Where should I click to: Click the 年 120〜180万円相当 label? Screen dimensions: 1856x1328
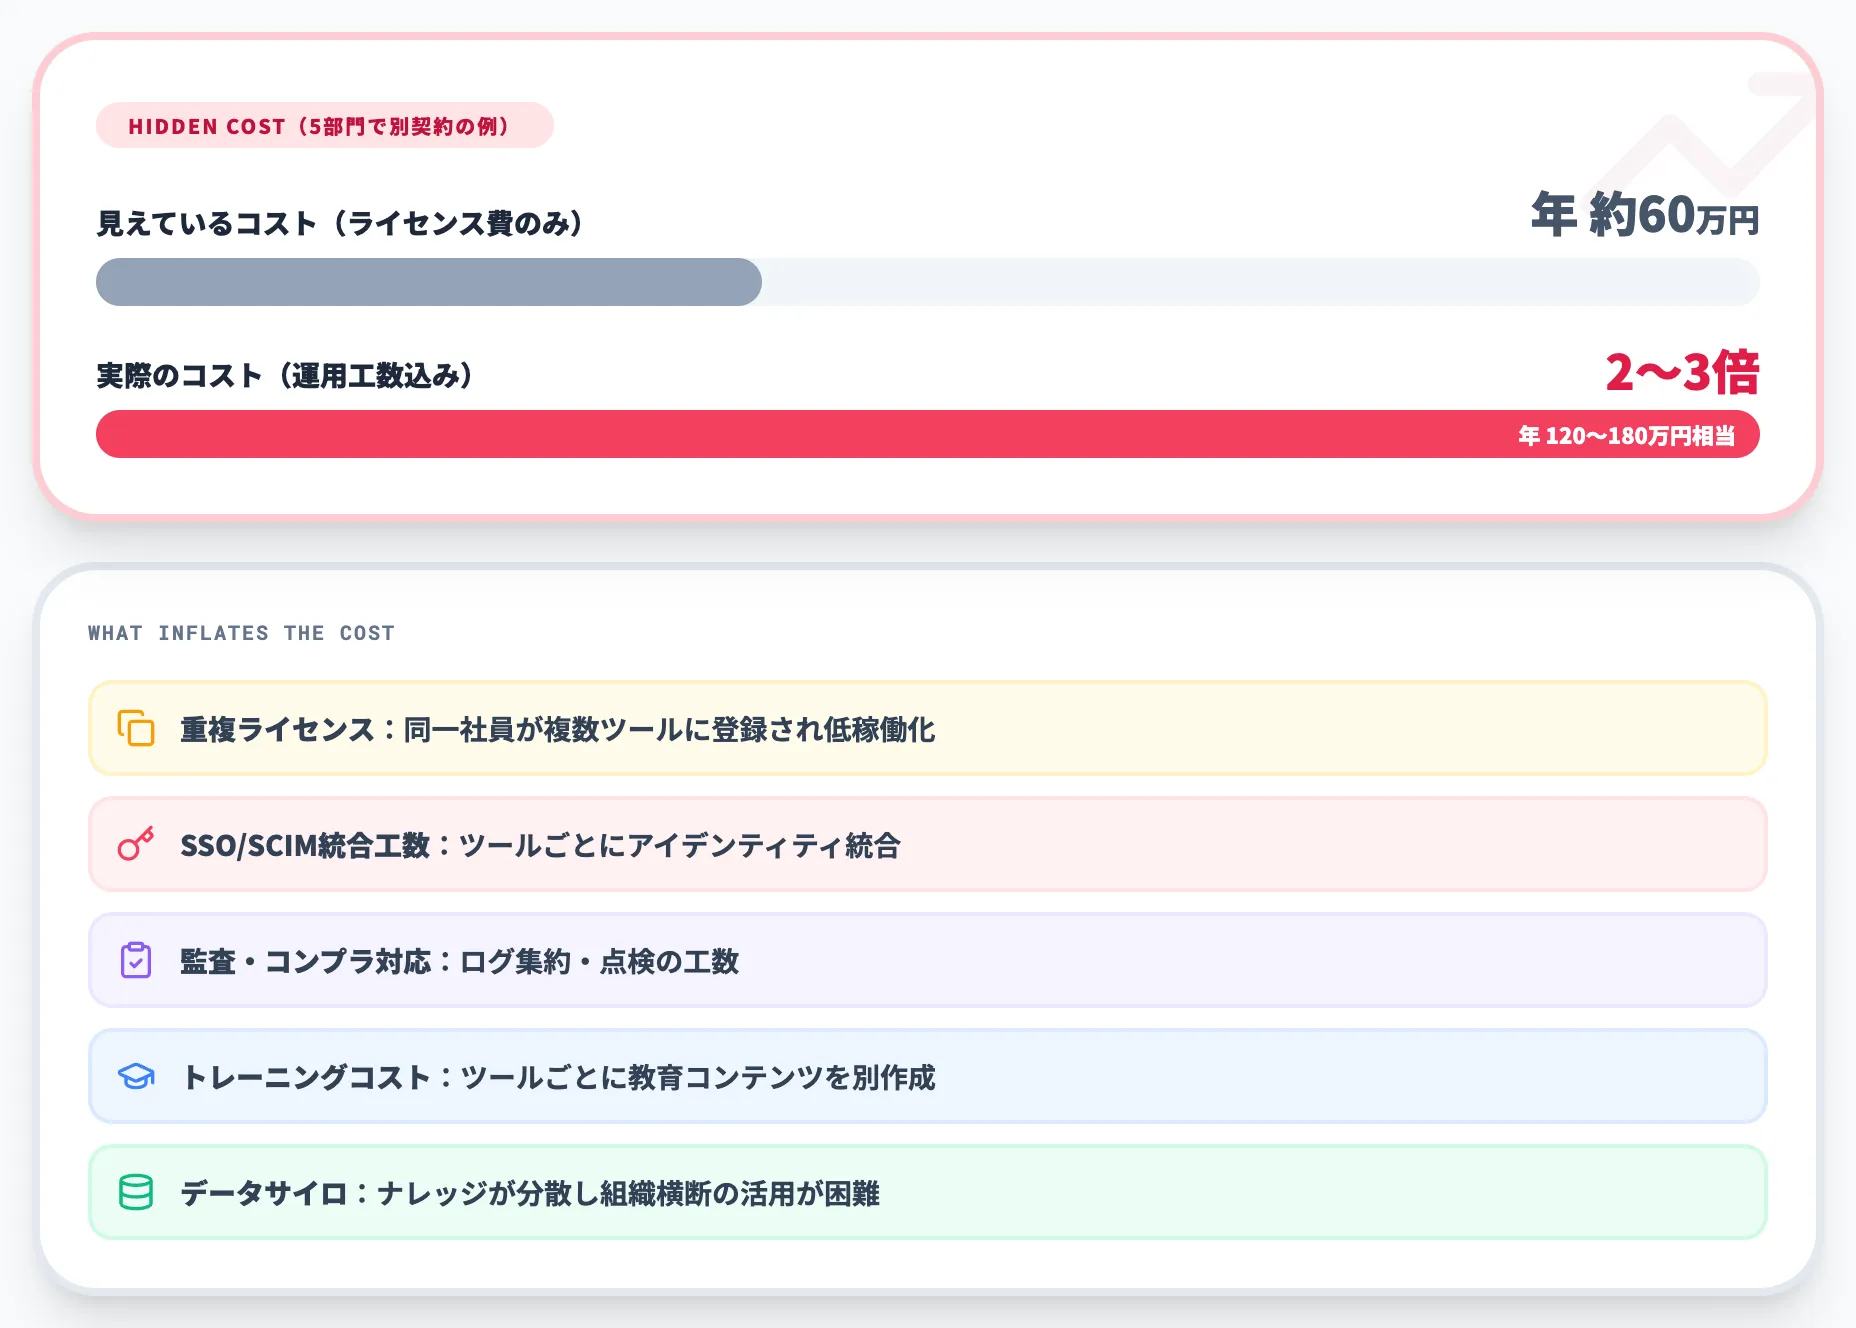click(x=1627, y=436)
